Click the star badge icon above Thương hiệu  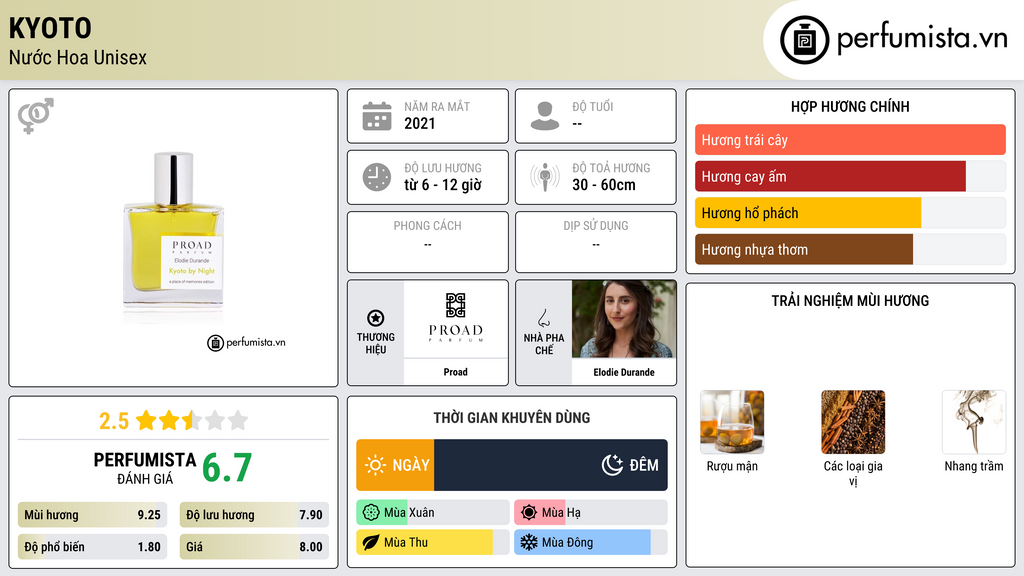pos(376,318)
